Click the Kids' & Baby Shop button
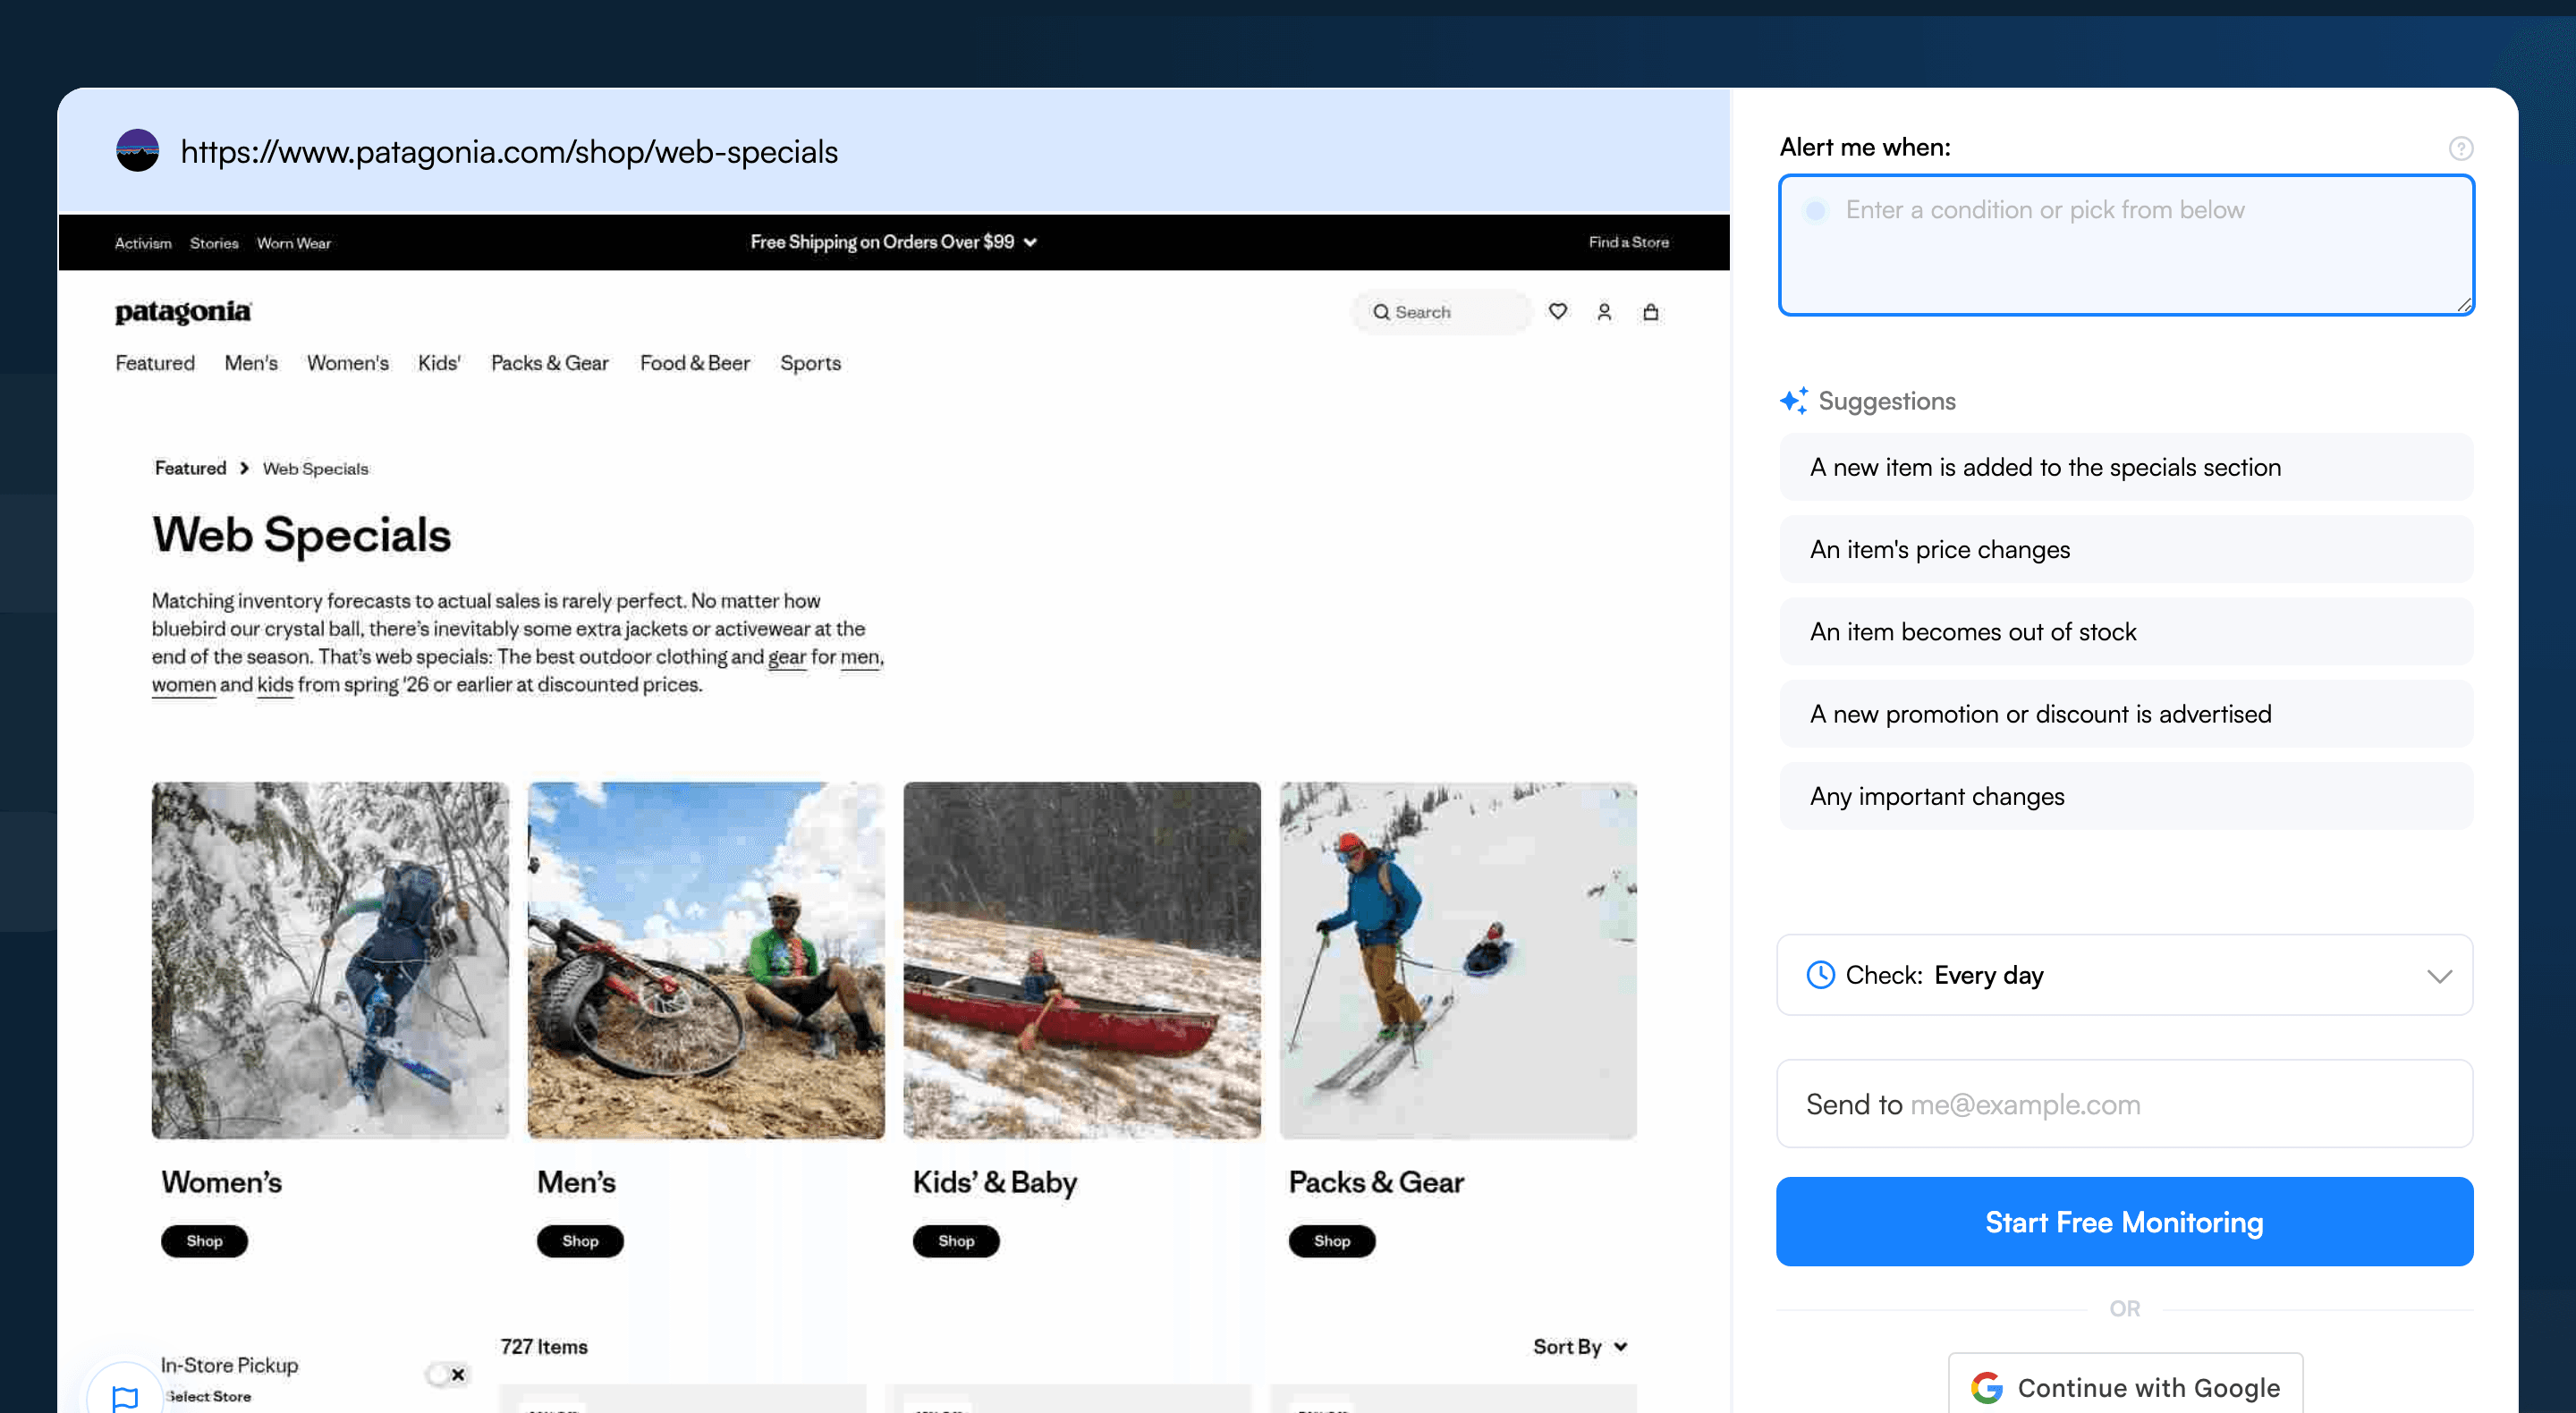The height and width of the screenshot is (1413, 2576). [956, 1240]
